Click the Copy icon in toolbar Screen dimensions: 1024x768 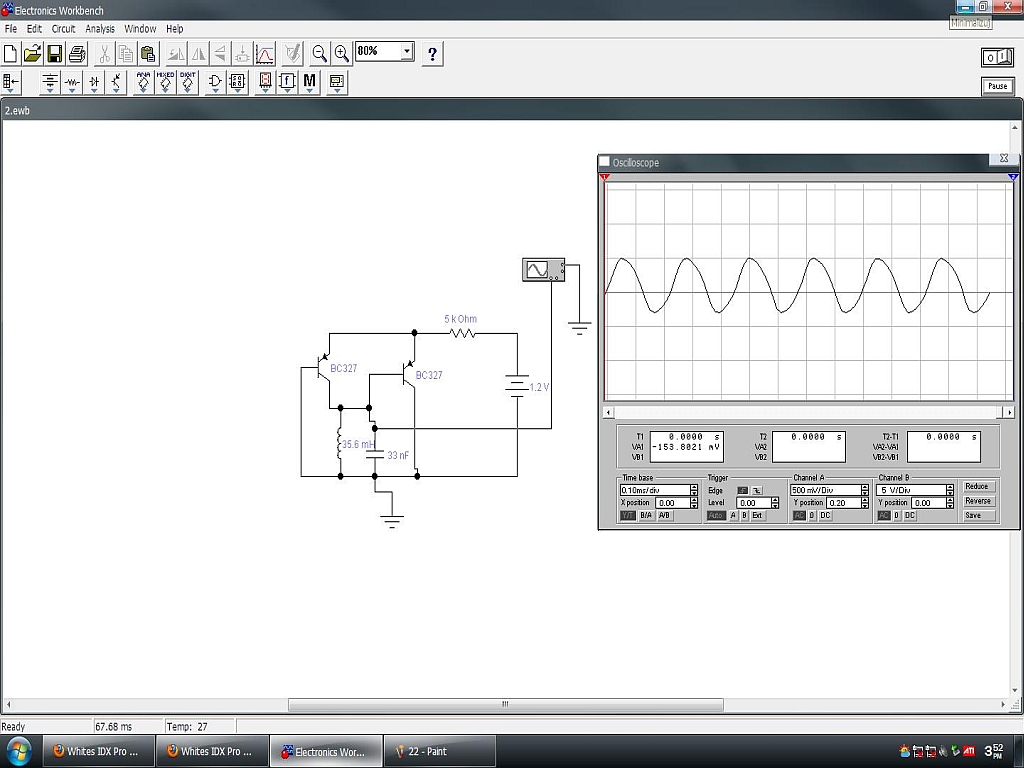point(126,54)
